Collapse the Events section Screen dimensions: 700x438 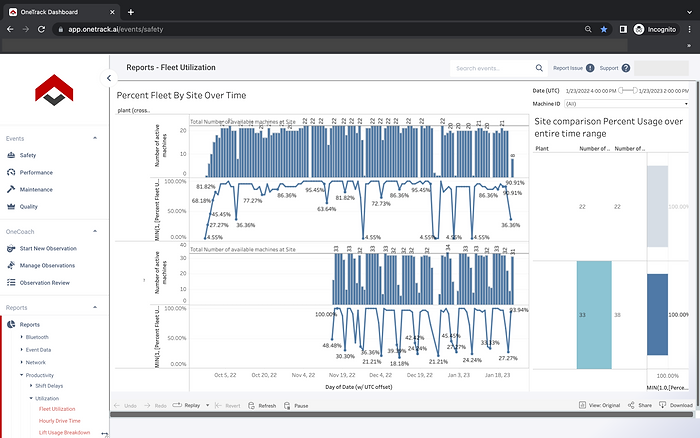pyautogui.click(x=96, y=138)
